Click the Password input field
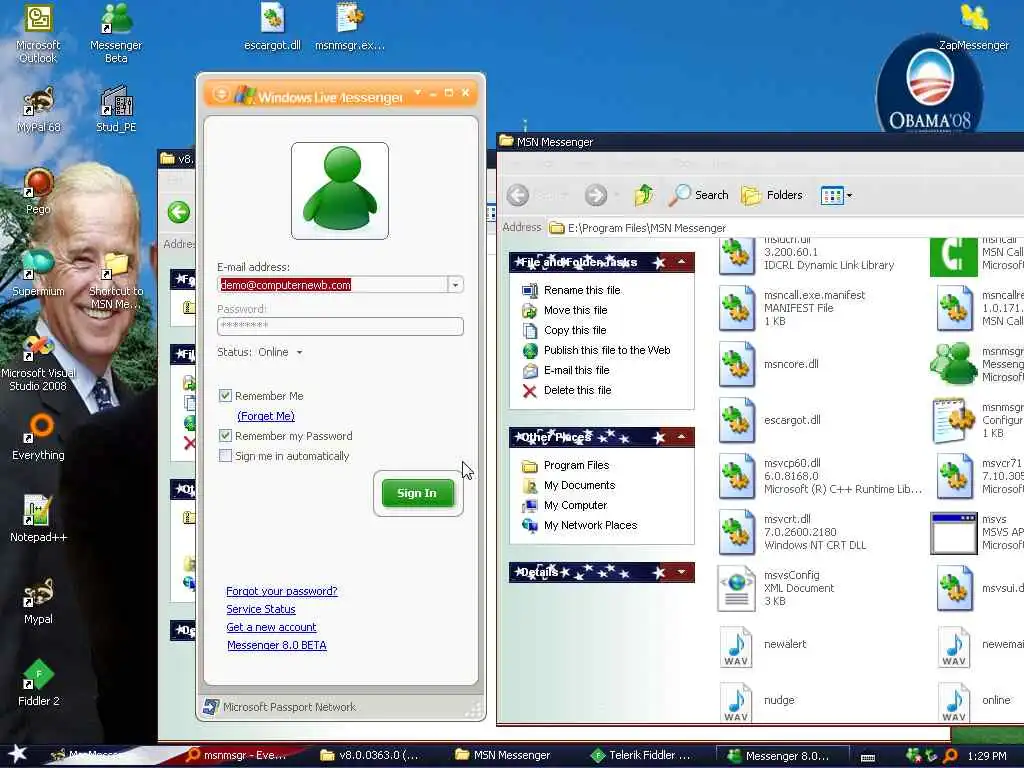 point(340,325)
